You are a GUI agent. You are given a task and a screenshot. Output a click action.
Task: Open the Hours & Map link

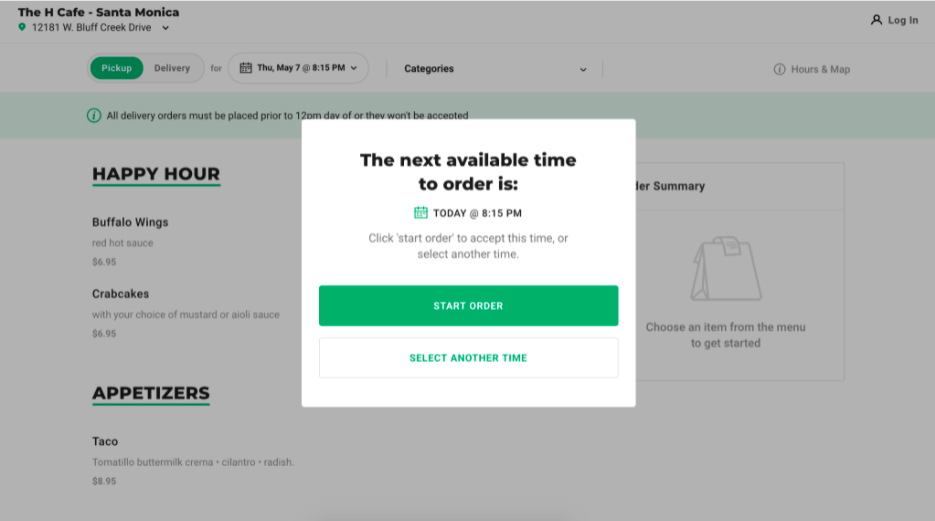819,69
